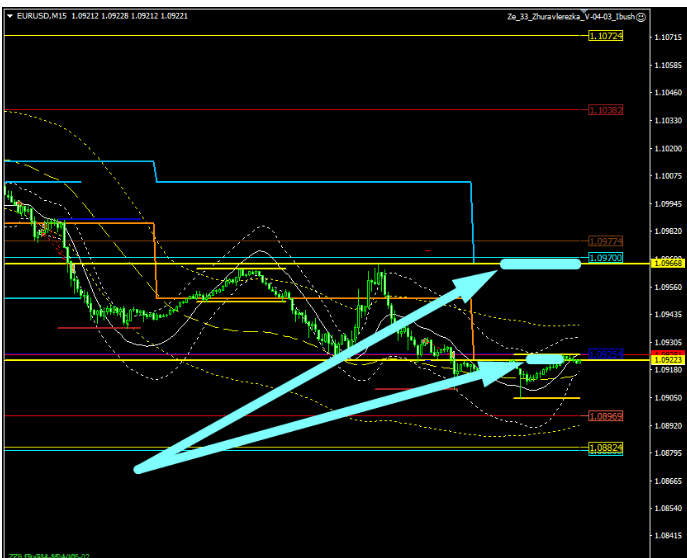
Task: Click 1.08920 on the price scale
Action: pos(668,426)
